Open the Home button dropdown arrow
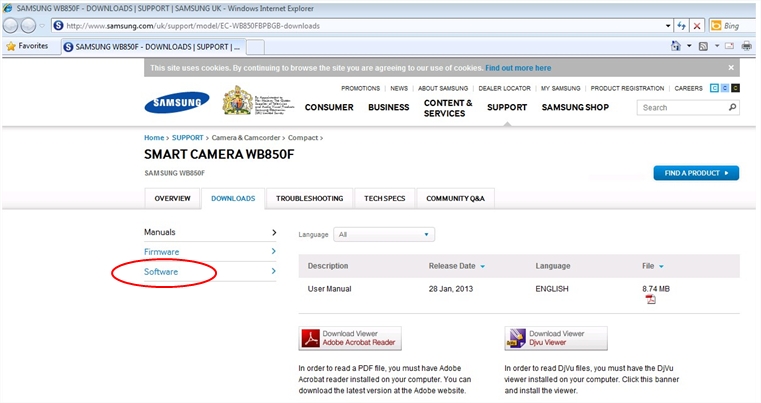Image resolution: width=761 pixels, height=403 pixels. pyautogui.click(x=689, y=46)
